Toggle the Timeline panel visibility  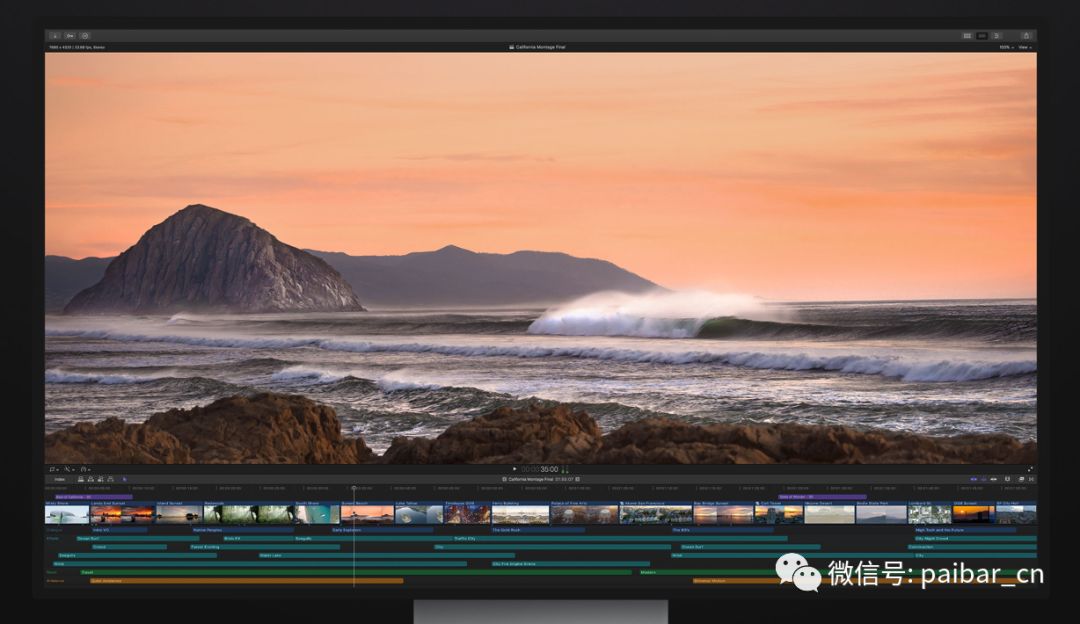(982, 36)
